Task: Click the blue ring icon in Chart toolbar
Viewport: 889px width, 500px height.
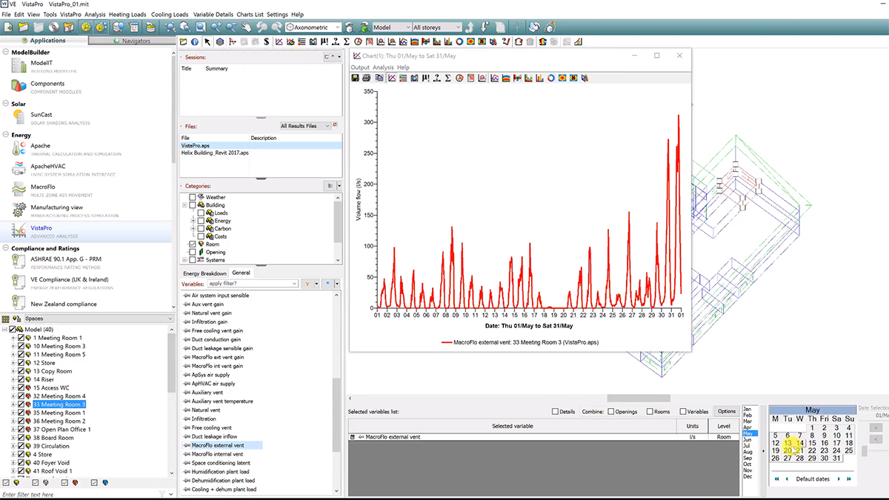Action: pos(551,78)
